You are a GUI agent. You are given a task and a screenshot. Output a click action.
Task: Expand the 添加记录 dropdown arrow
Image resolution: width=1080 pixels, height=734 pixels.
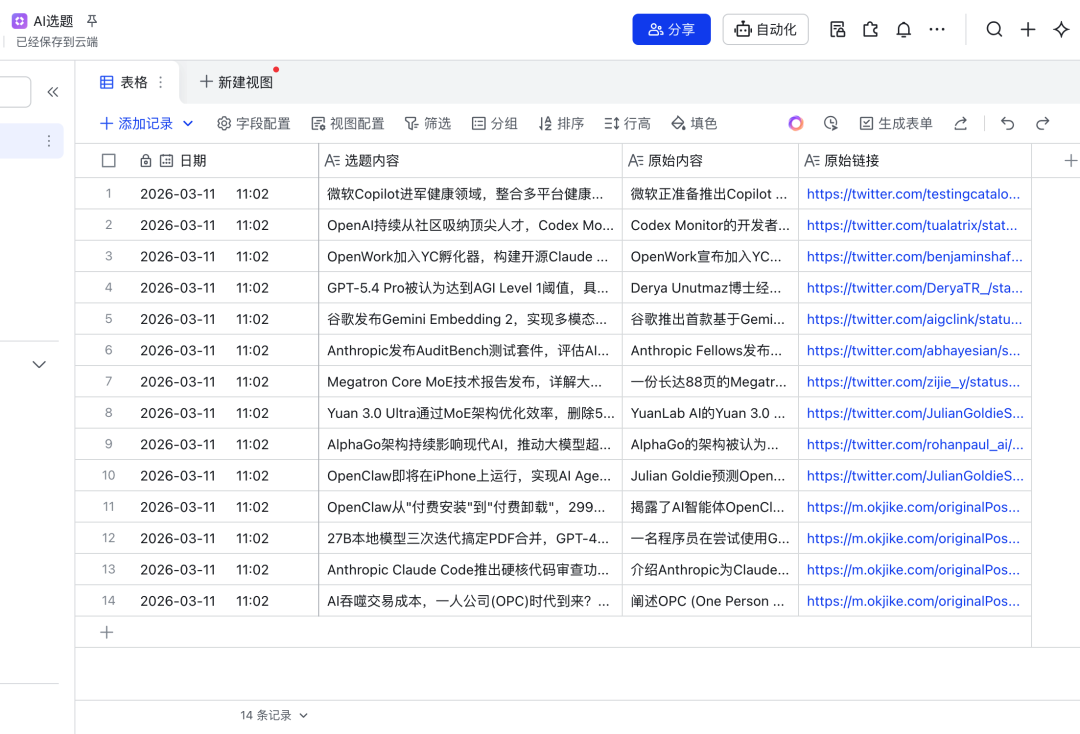click(x=186, y=123)
